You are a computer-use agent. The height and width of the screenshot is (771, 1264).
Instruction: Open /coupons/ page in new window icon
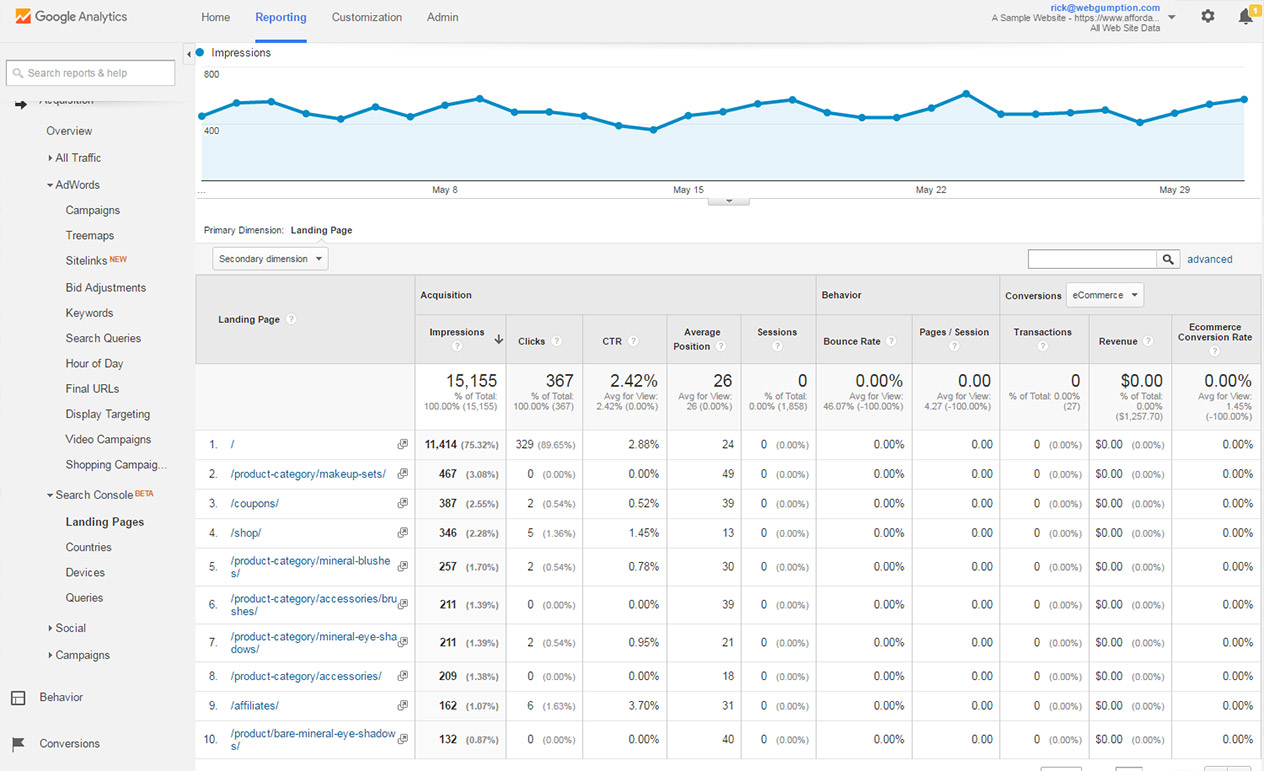(x=402, y=503)
